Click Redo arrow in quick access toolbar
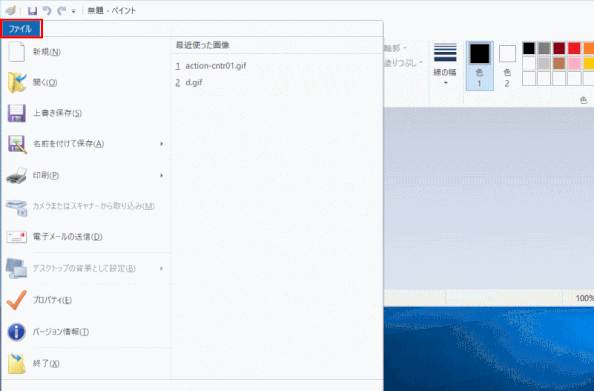The height and width of the screenshot is (391, 594). (61, 11)
